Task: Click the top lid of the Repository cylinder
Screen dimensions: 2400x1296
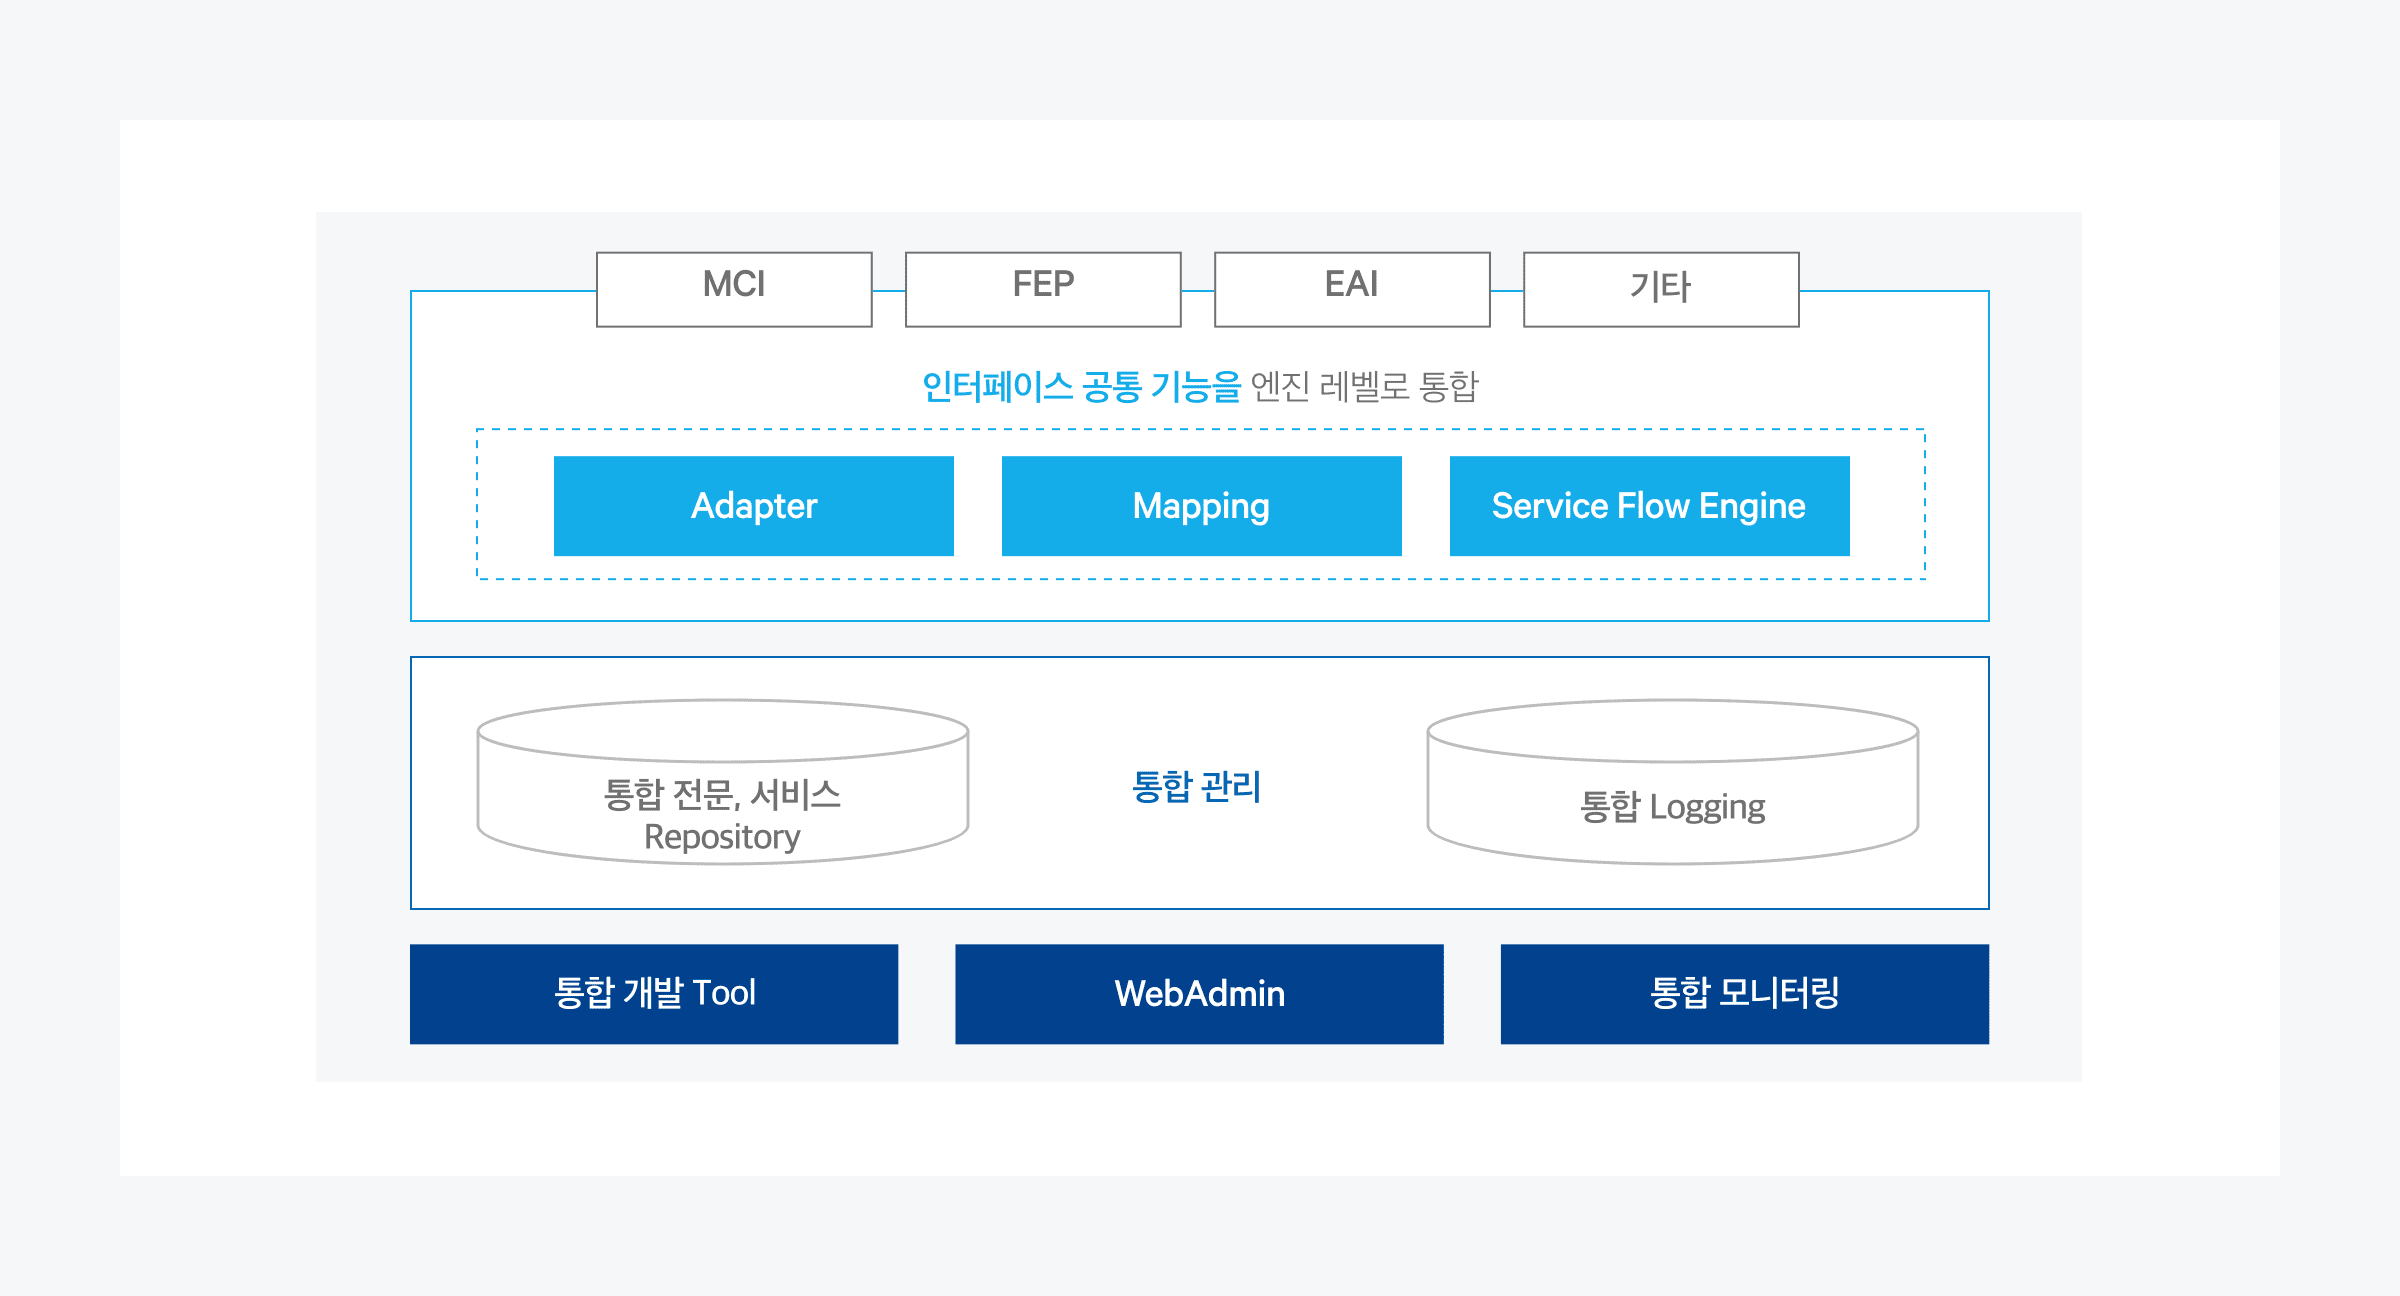Action: tap(723, 731)
